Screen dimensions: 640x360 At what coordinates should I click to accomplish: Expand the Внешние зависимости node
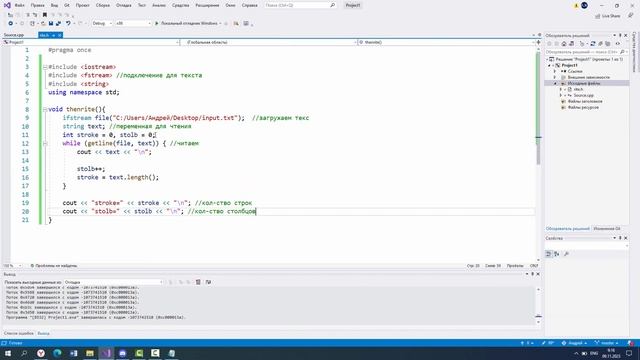tap(555, 77)
